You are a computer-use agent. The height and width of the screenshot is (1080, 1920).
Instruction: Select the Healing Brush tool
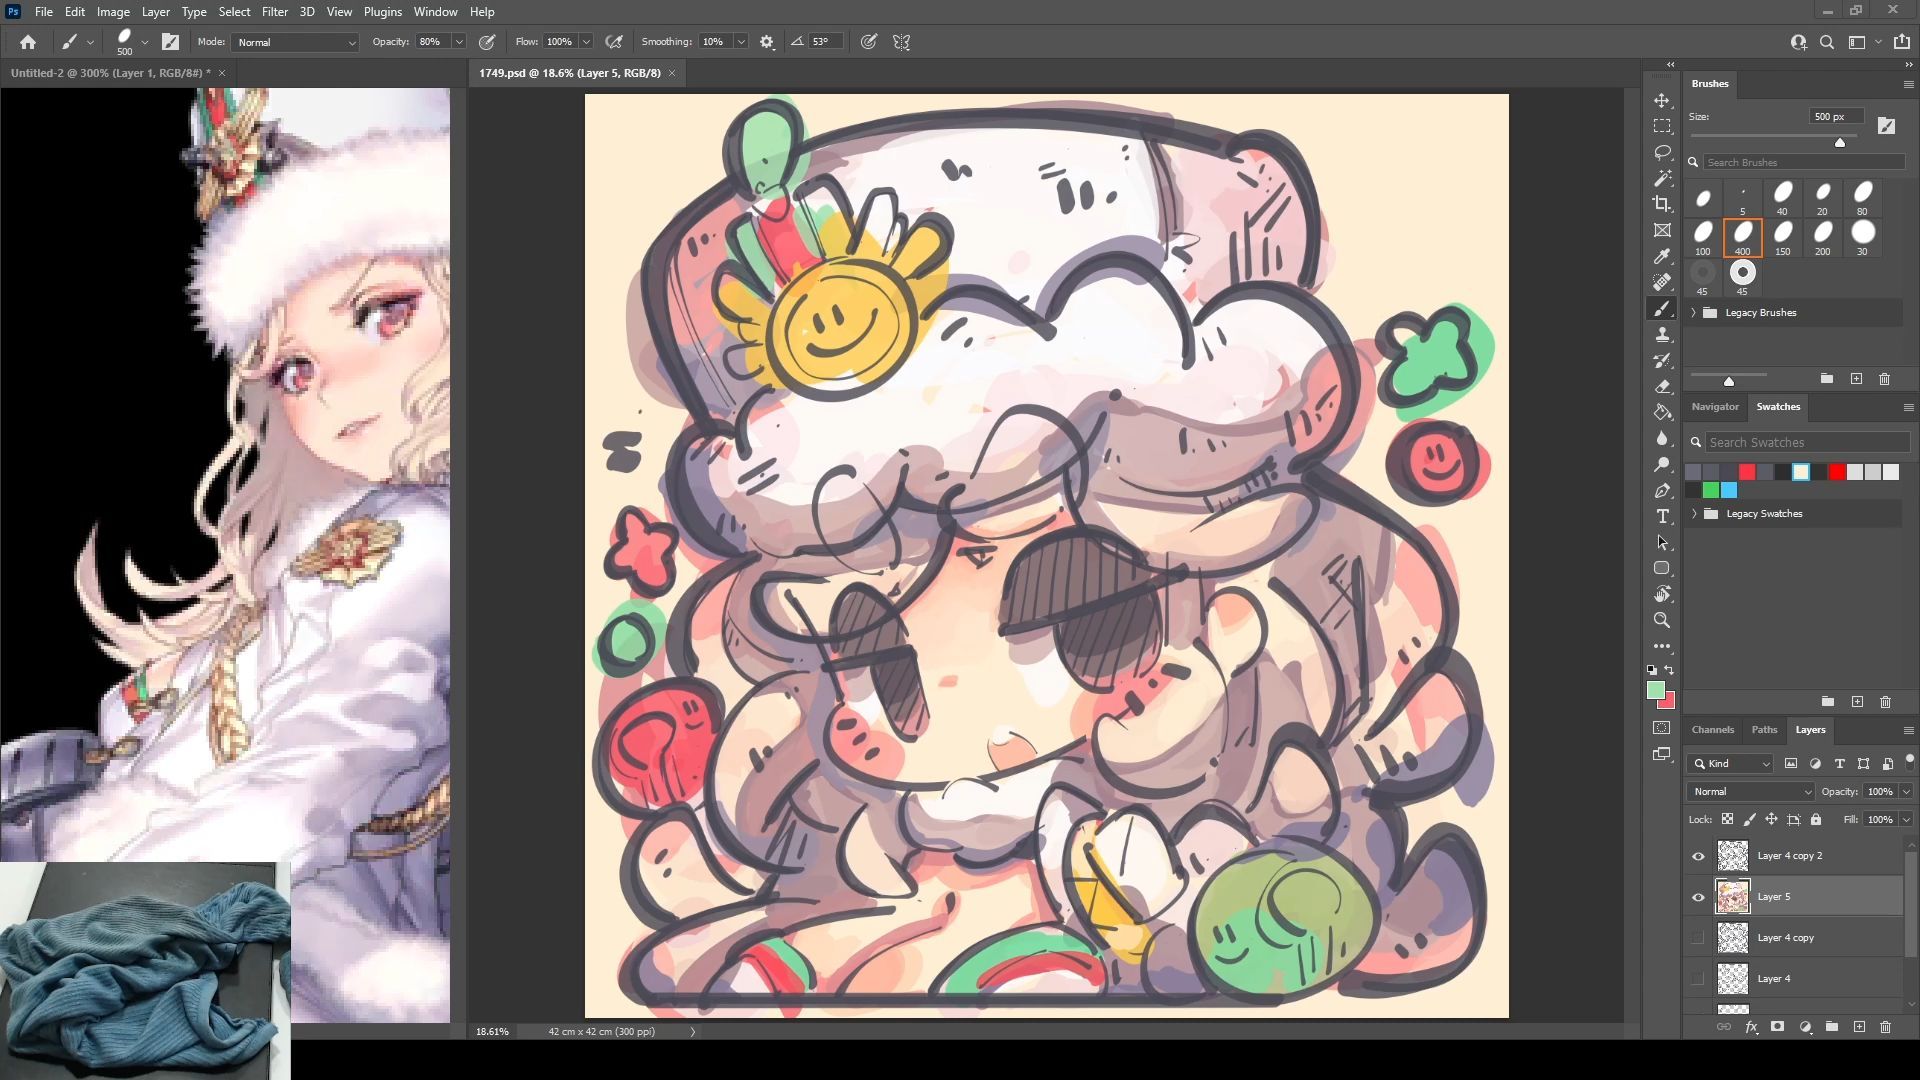point(1662,283)
